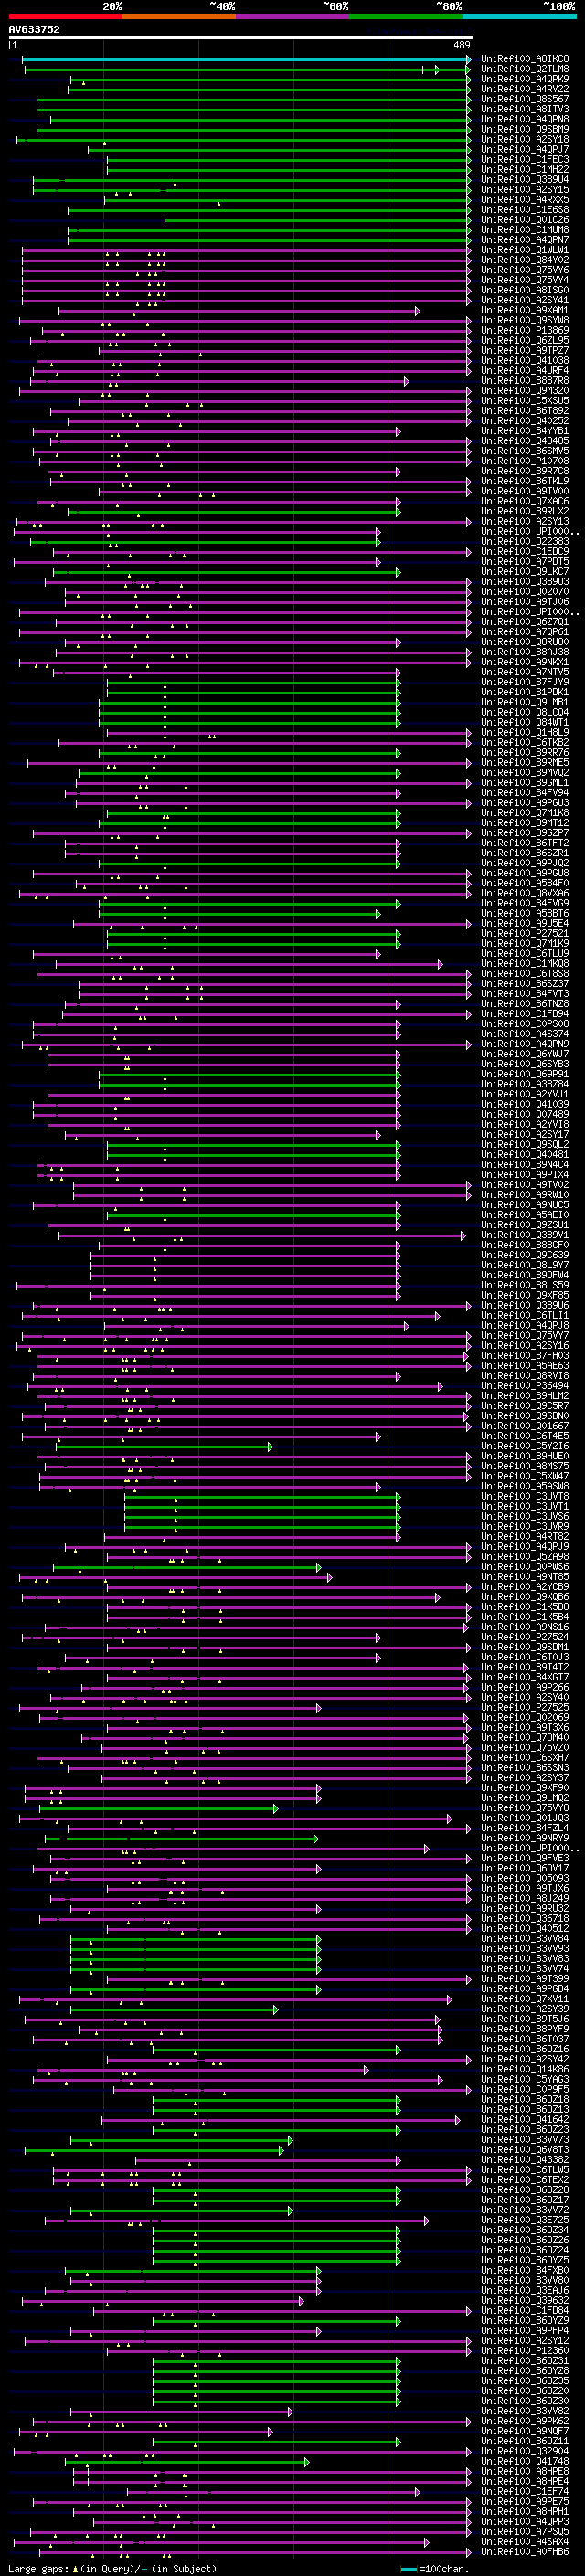Select the UniRef100_A4QPN8 label

(x=525, y=119)
